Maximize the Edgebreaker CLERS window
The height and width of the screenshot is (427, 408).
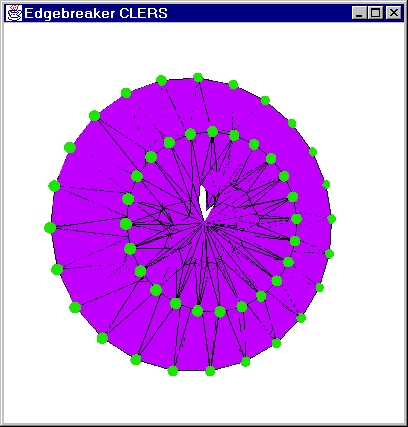click(x=376, y=13)
